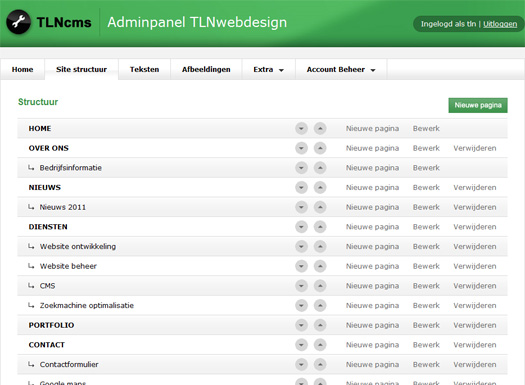The image size is (525, 385).
Task: Move CONTACT page up
Action: tap(320, 345)
